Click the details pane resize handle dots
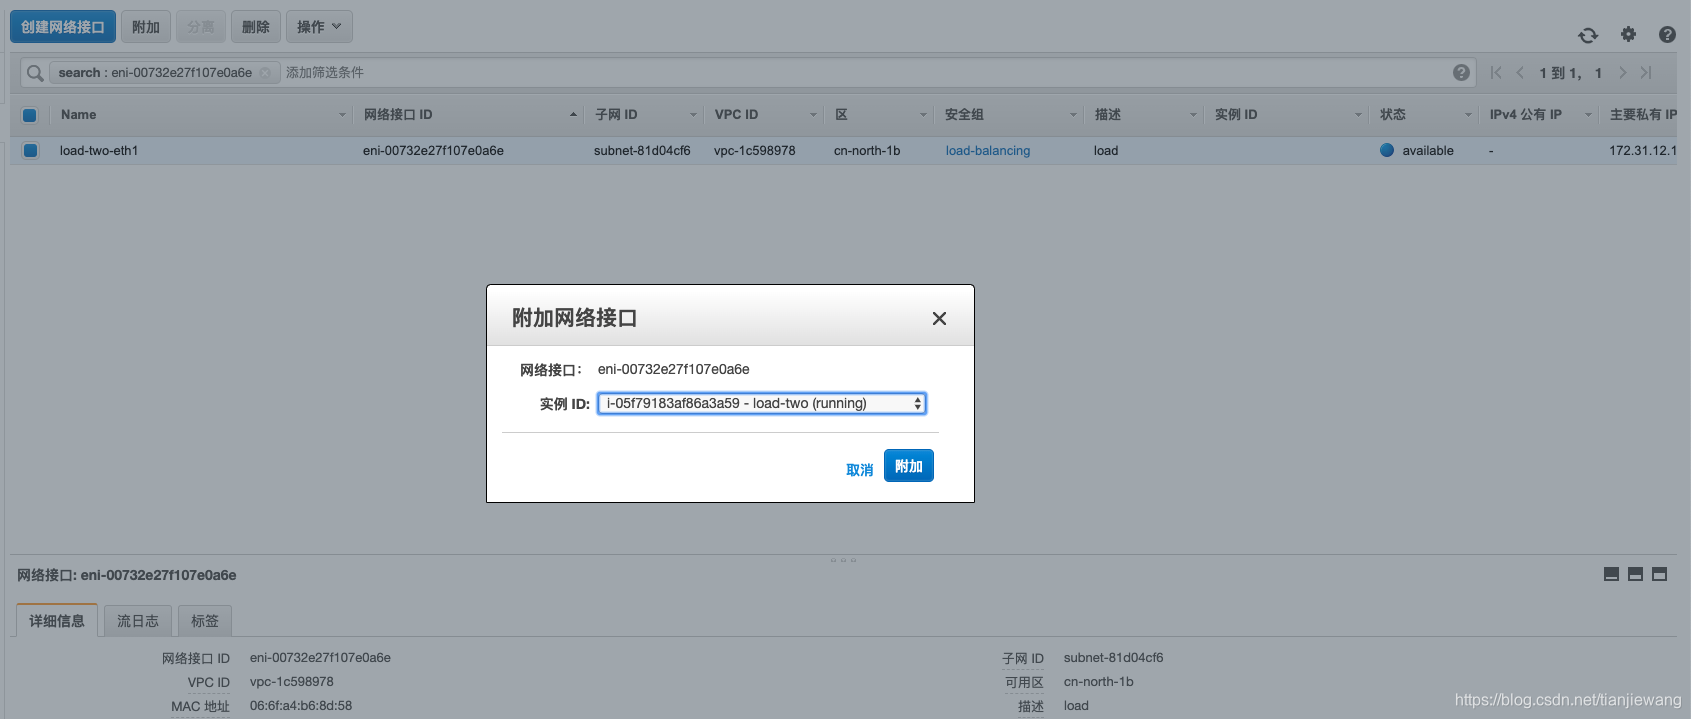The width and height of the screenshot is (1691, 719). coord(843,560)
